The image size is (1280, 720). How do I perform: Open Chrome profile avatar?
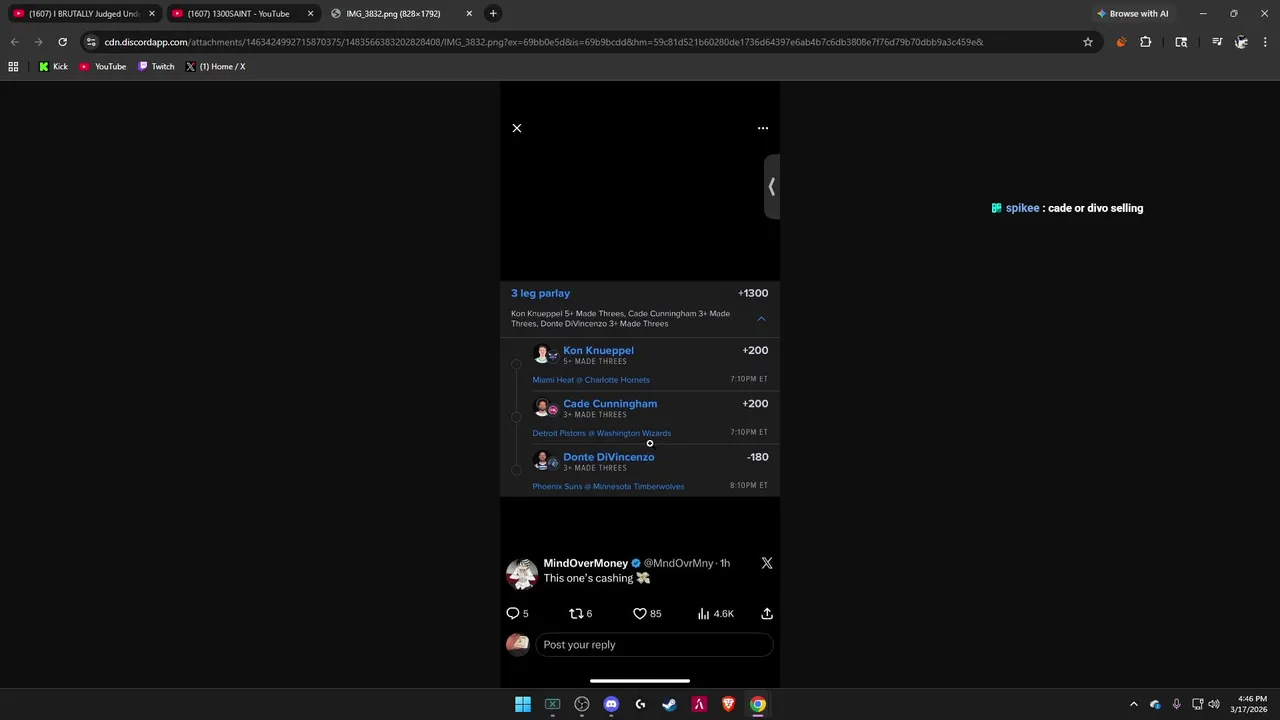coord(1241,42)
